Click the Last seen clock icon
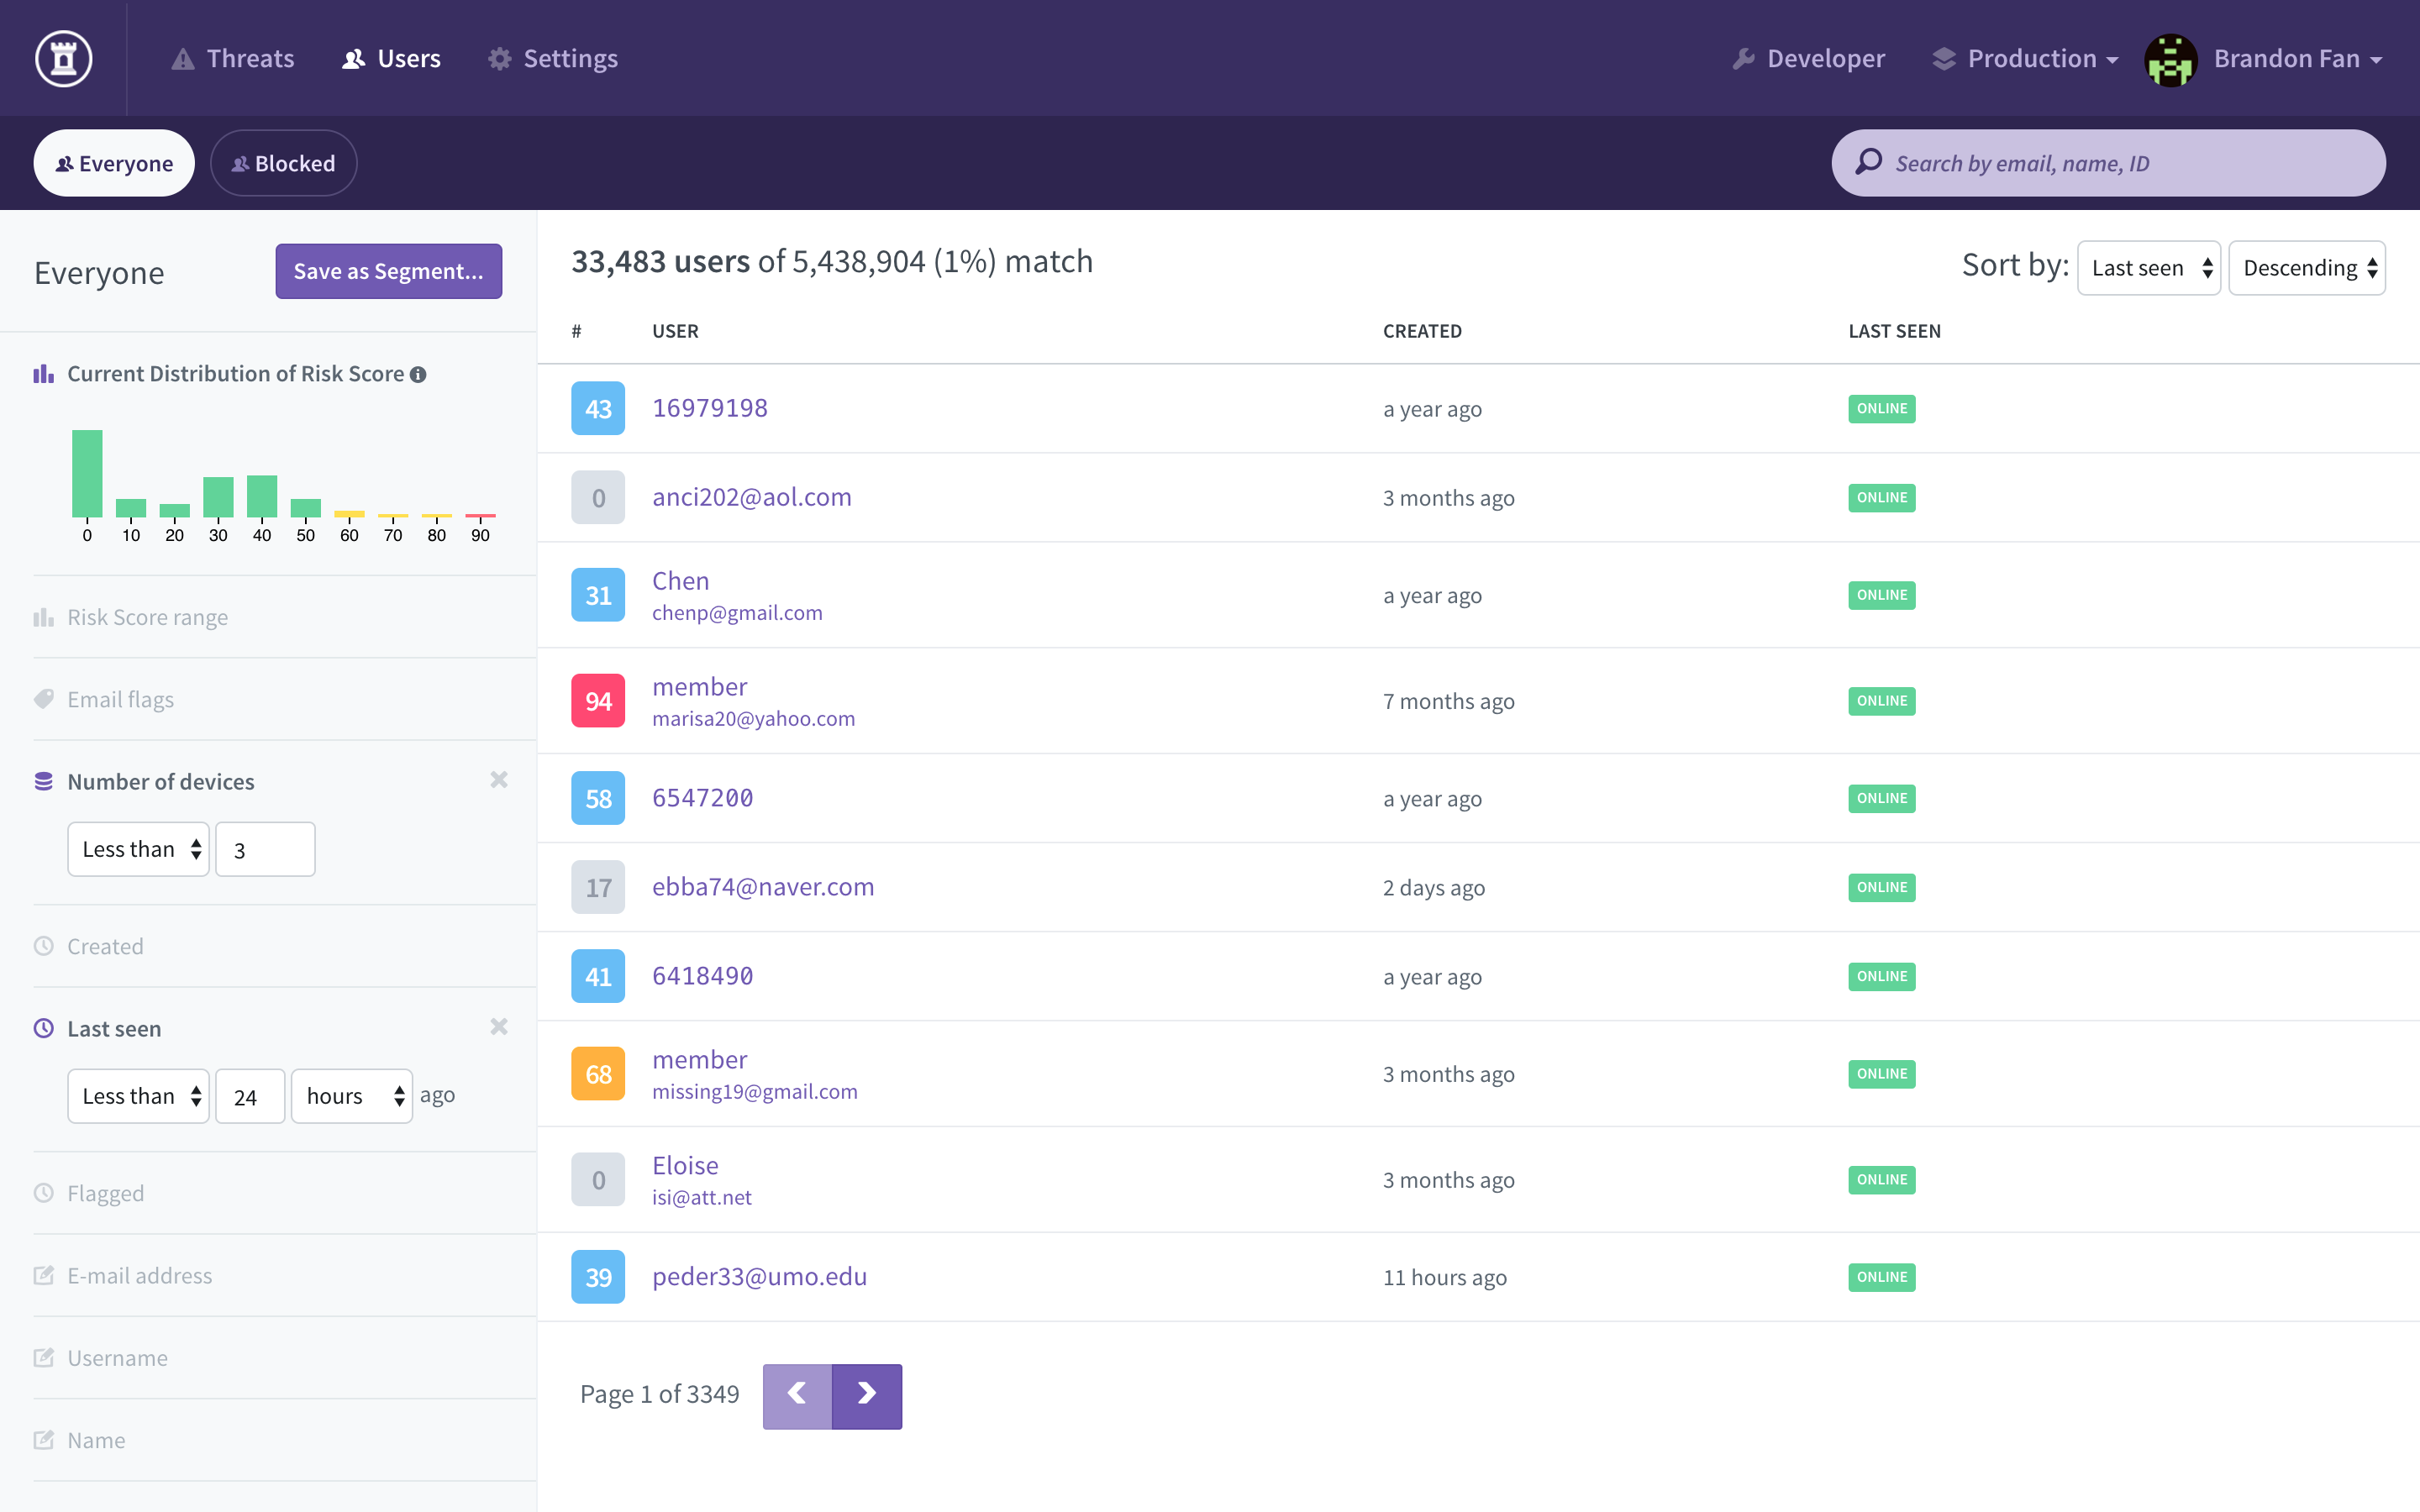Viewport: 2420px width, 1512px height. pos(43,1028)
